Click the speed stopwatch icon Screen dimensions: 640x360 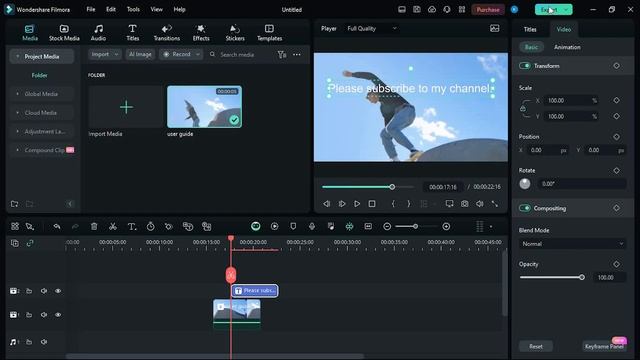(151, 226)
